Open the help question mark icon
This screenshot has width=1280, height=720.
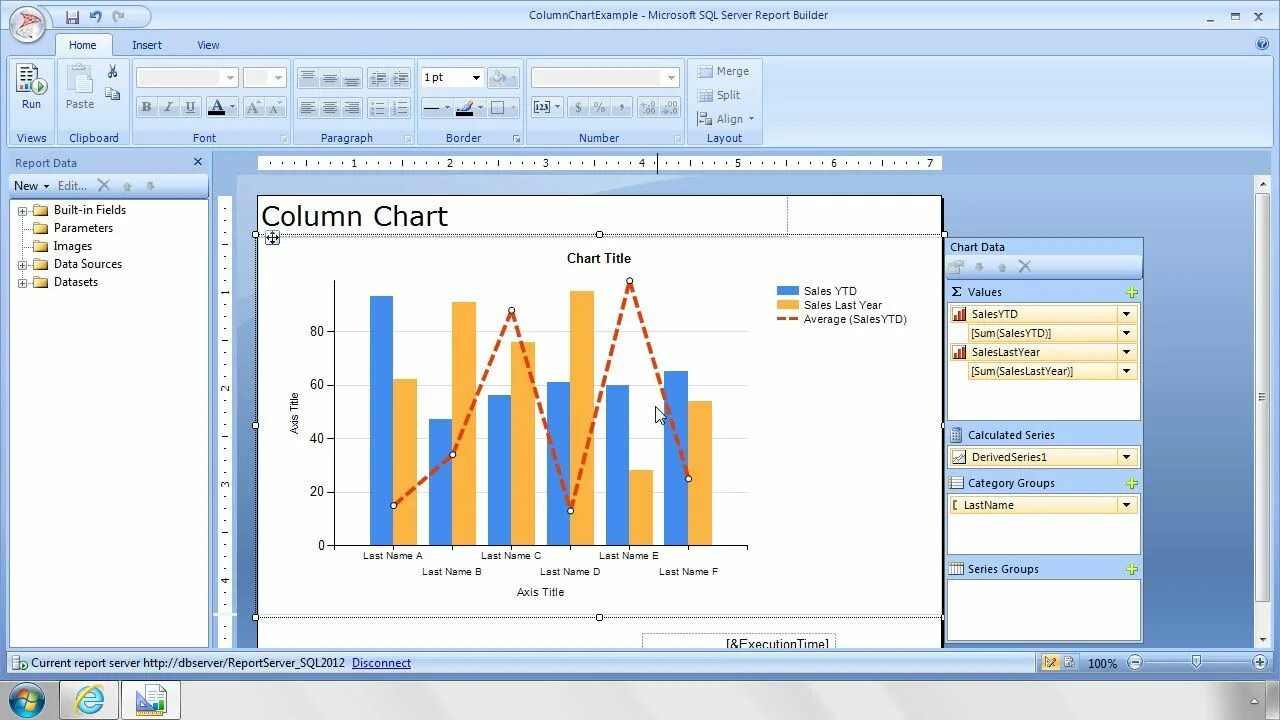click(x=1262, y=44)
